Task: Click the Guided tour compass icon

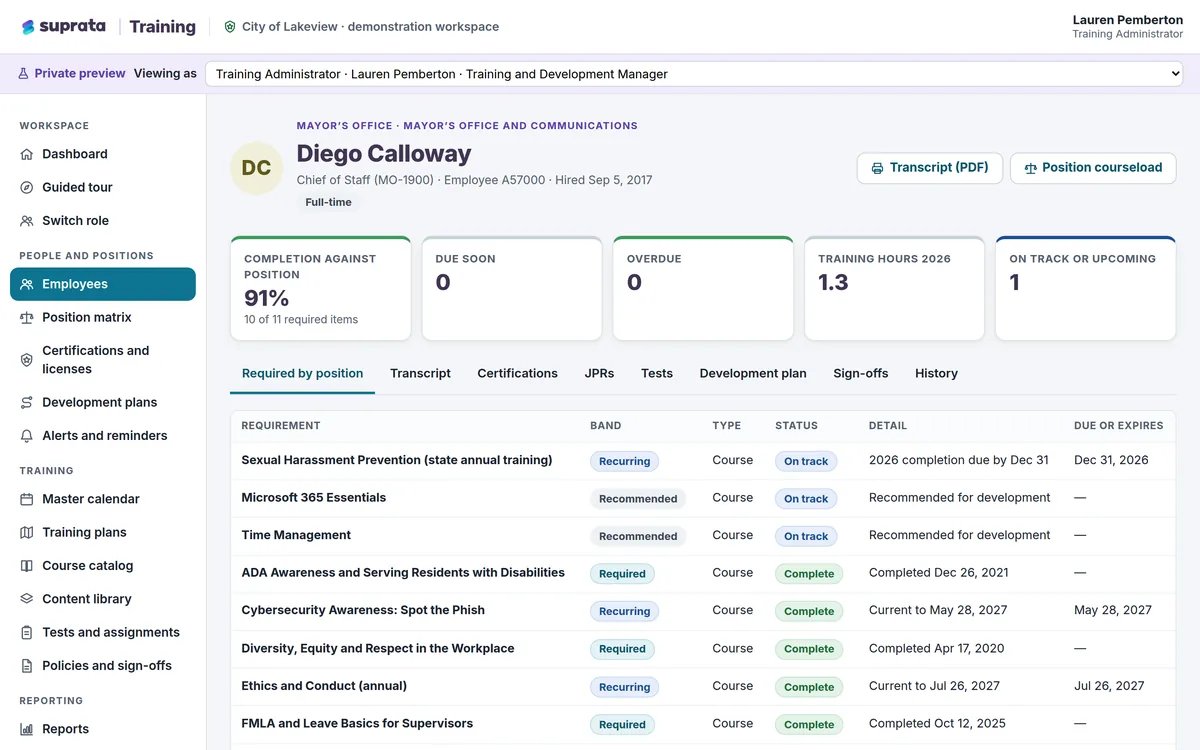Action: [27, 187]
